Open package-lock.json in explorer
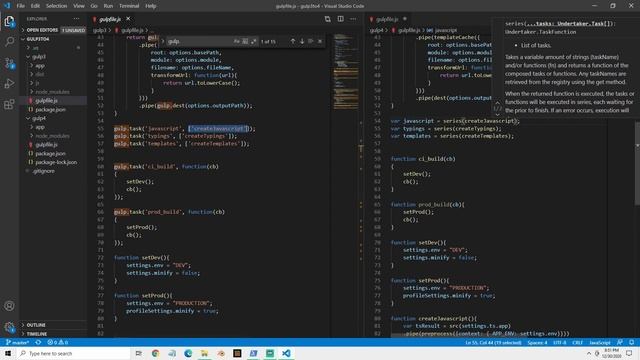The image size is (640, 360). coord(53,162)
